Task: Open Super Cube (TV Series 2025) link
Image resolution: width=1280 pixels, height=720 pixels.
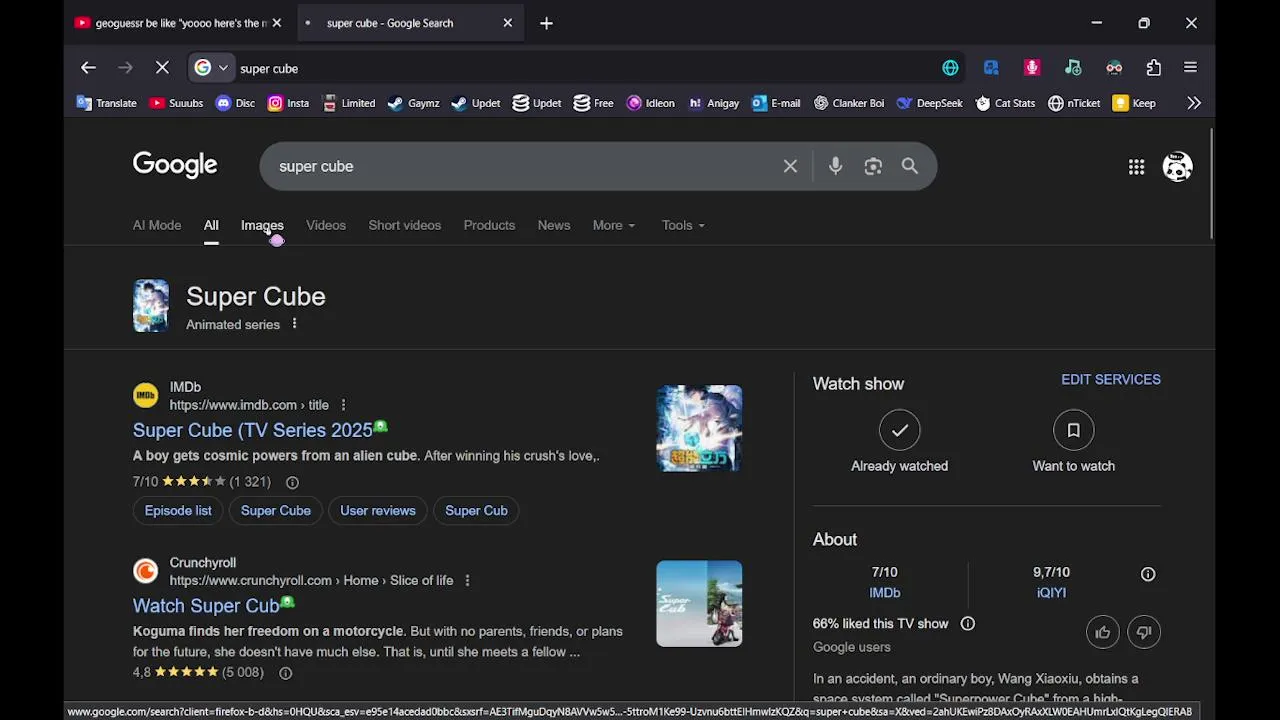Action: coord(252,430)
